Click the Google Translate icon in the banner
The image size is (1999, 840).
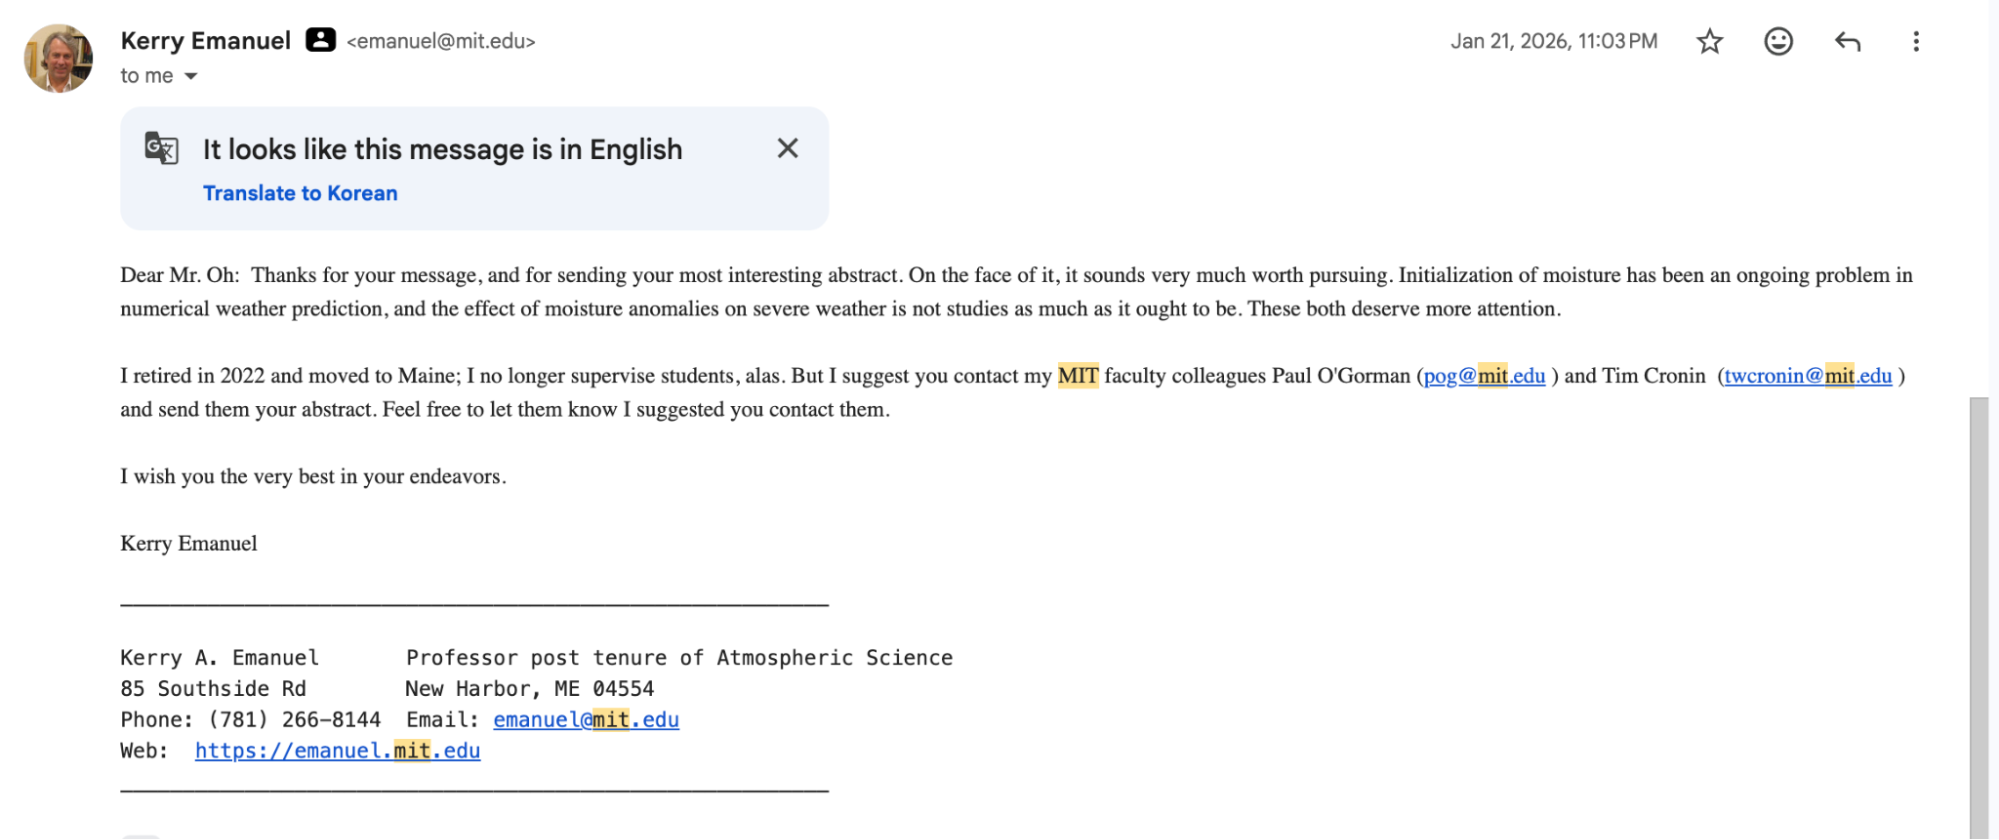[x=161, y=148]
